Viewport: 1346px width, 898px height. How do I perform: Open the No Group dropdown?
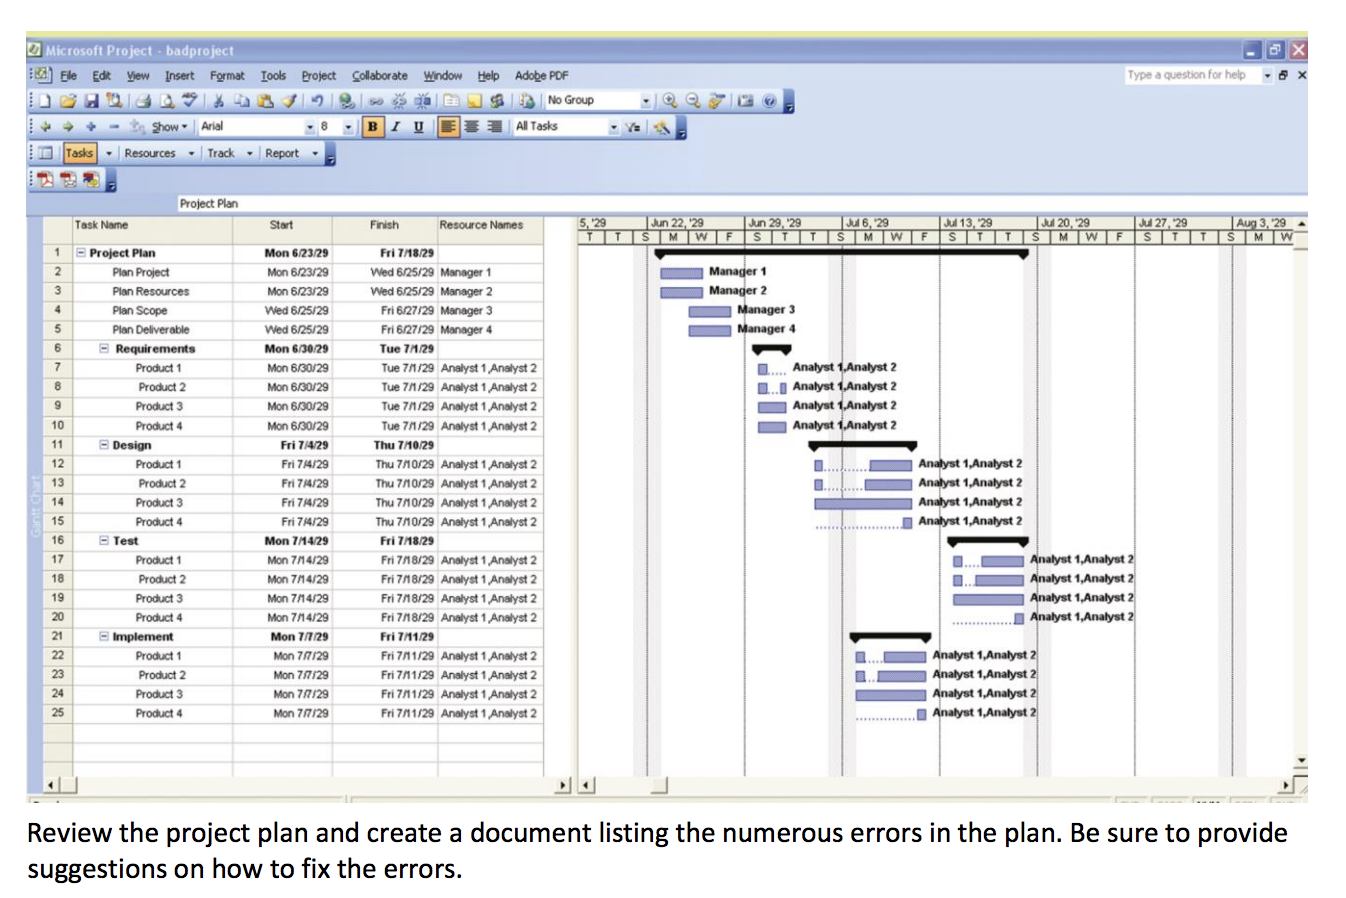[648, 100]
